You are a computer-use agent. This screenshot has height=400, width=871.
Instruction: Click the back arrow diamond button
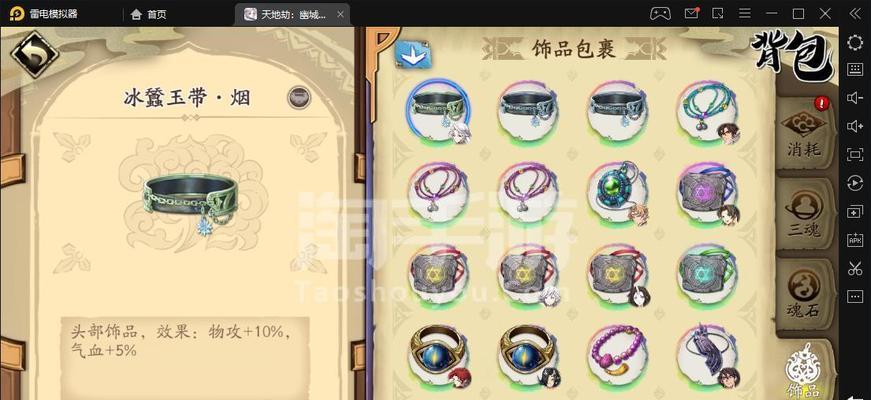pos(34,54)
